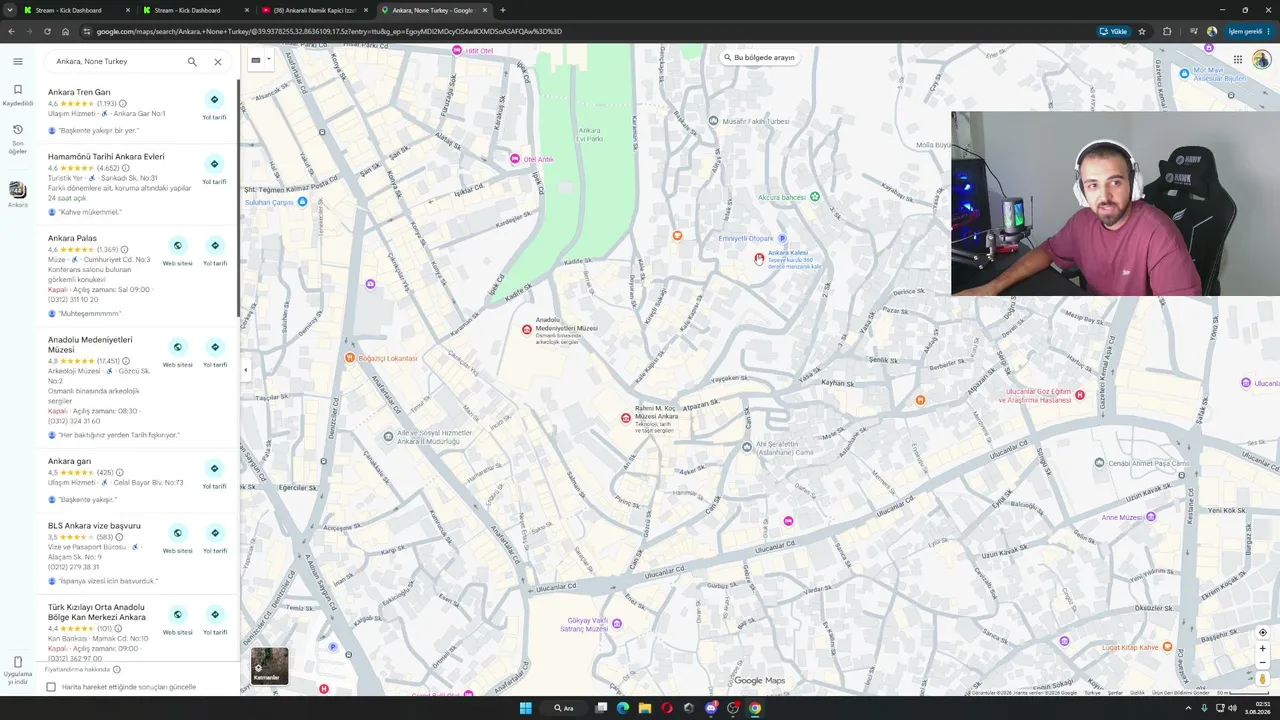Zoom in on the map
This screenshot has width=1280, height=720.
[x=1262, y=648]
